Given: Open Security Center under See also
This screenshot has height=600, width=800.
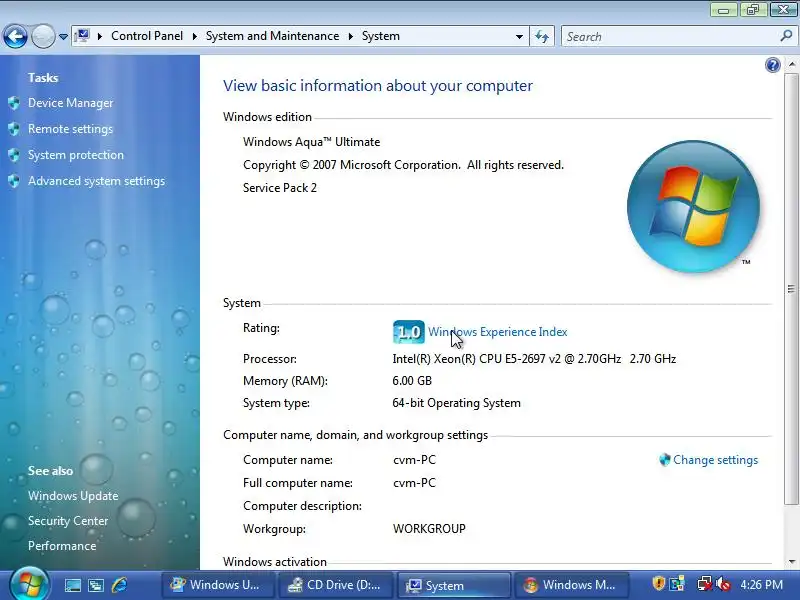Looking at the screenshot, I should (x=68, y=520).
